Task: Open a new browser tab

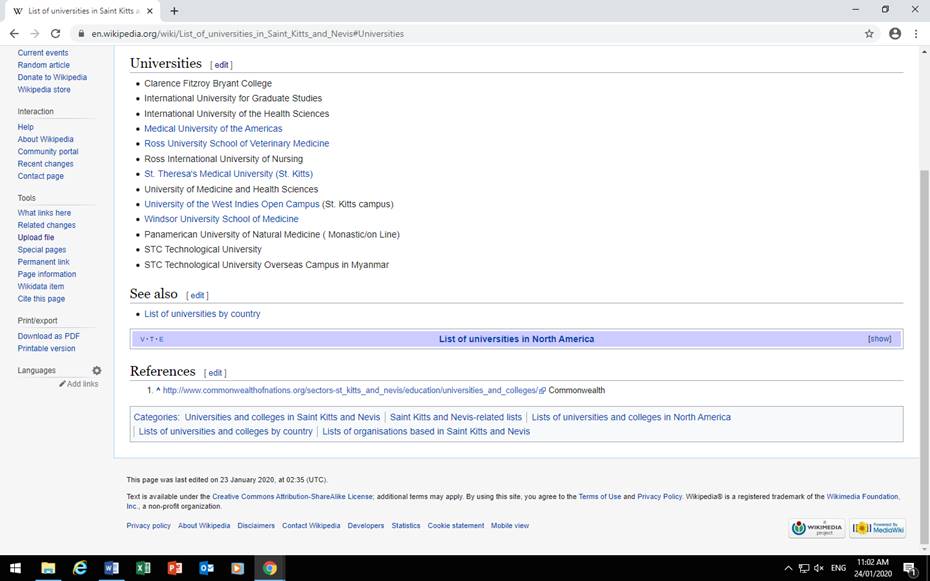Action: click(x=174, y=11)
